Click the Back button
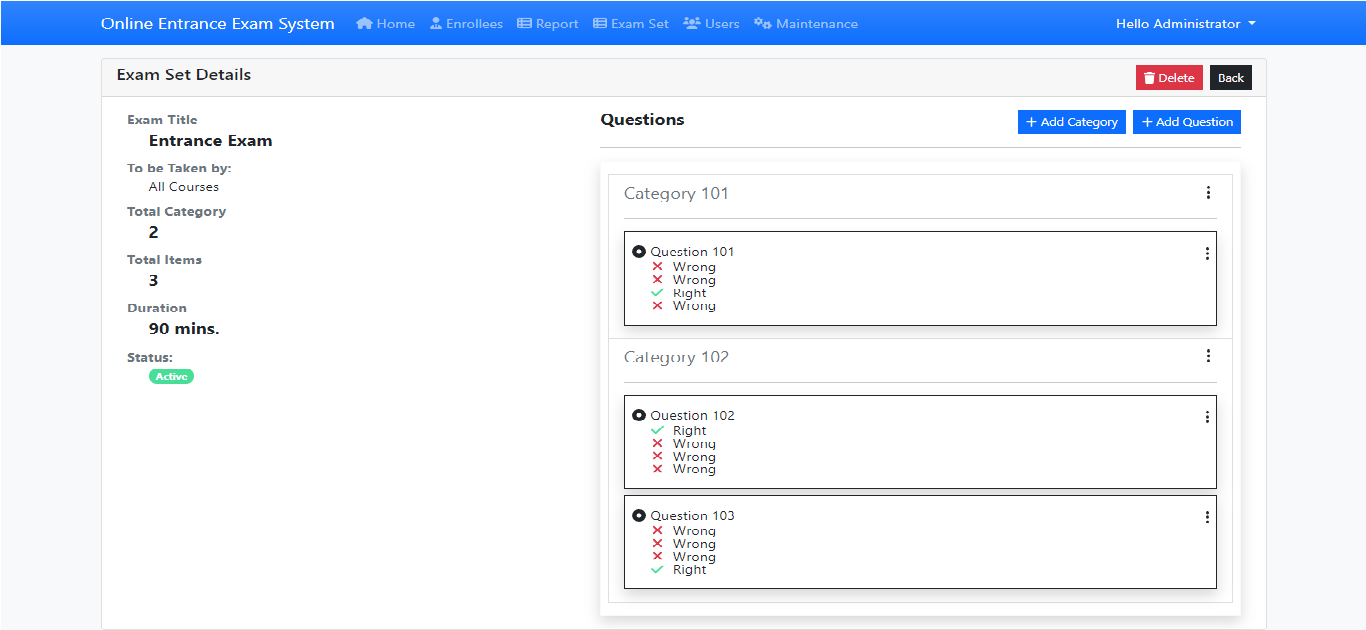This screenshot has width=1366, height=630. click(x=1231, y=78)
